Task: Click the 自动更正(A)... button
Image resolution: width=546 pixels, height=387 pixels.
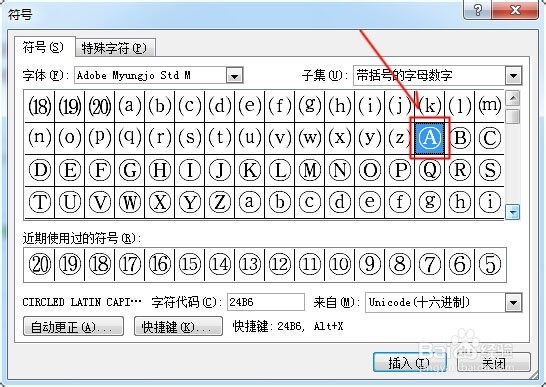Action: [x=73, y=326]
